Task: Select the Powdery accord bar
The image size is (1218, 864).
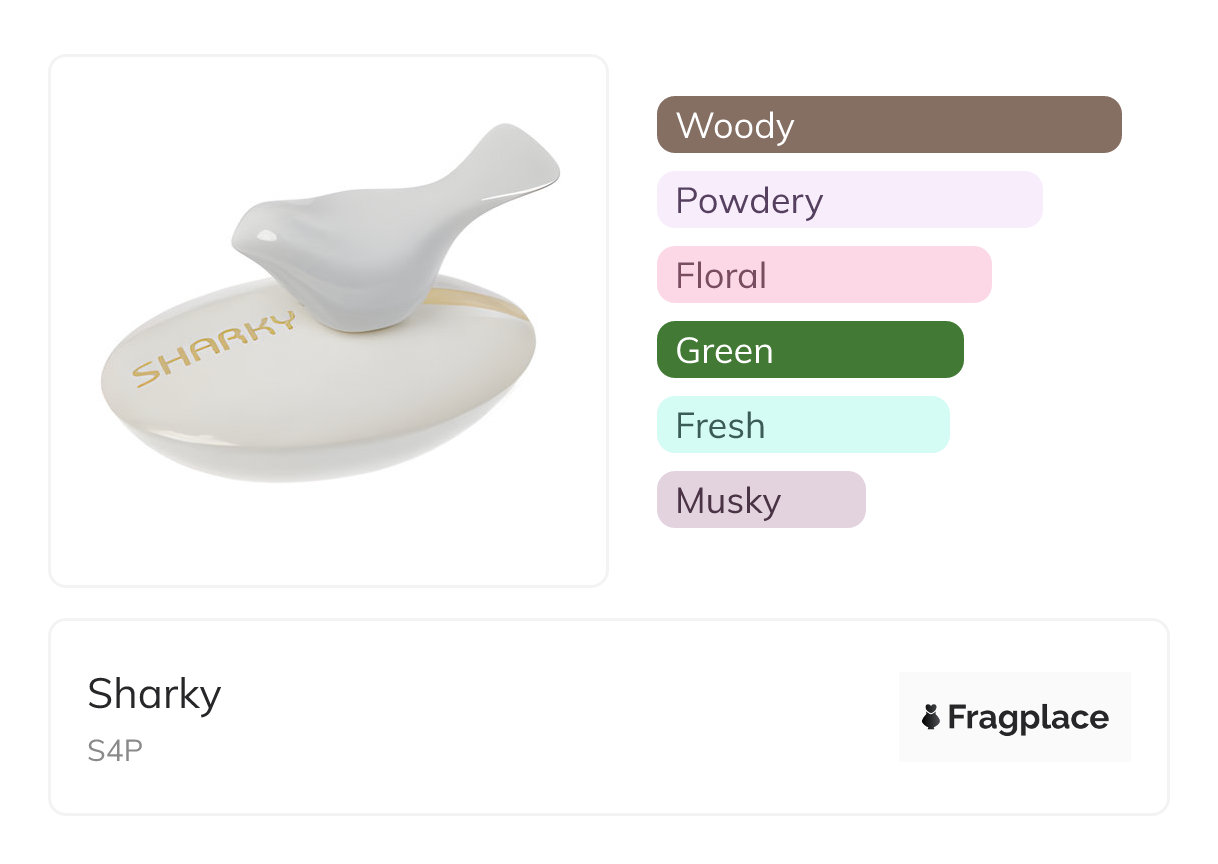Action: click(x=849, y=200)
